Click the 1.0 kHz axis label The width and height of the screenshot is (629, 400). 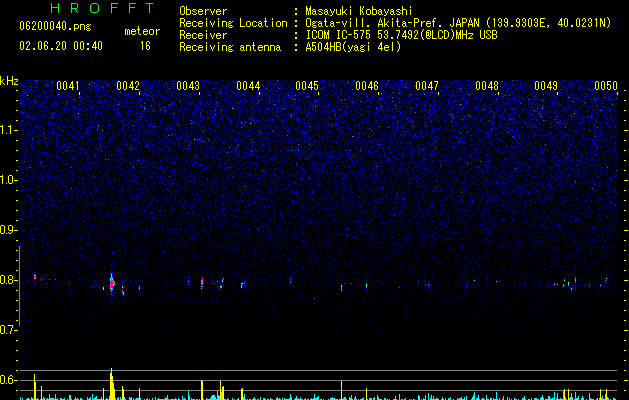point(9,180)
